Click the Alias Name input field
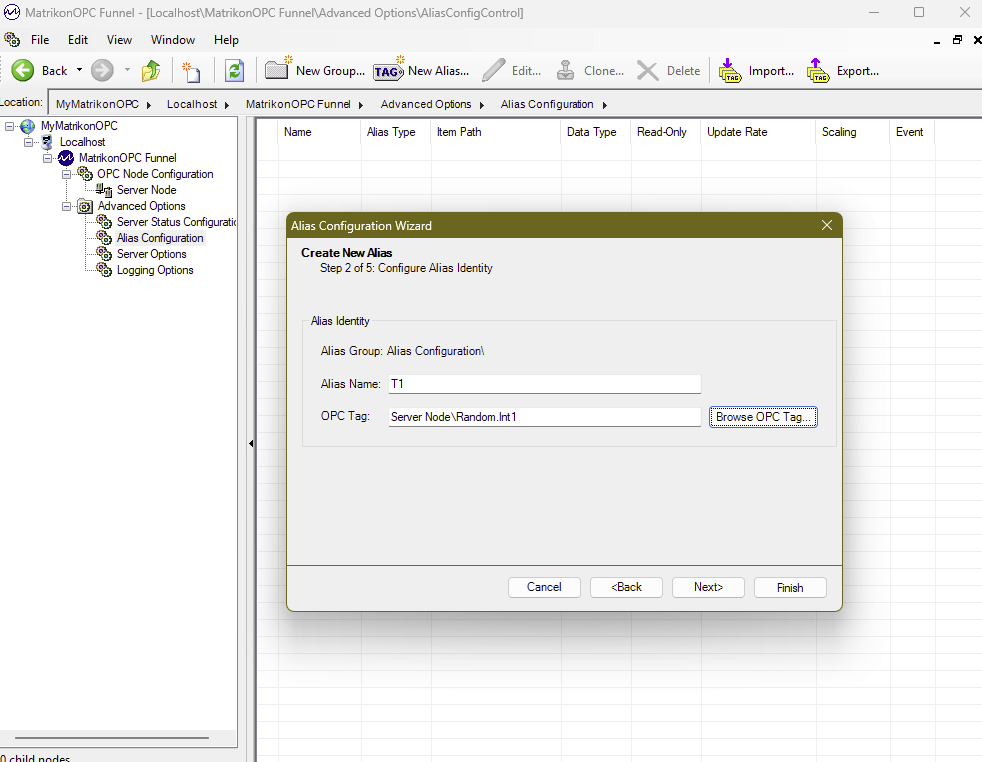 544,384
